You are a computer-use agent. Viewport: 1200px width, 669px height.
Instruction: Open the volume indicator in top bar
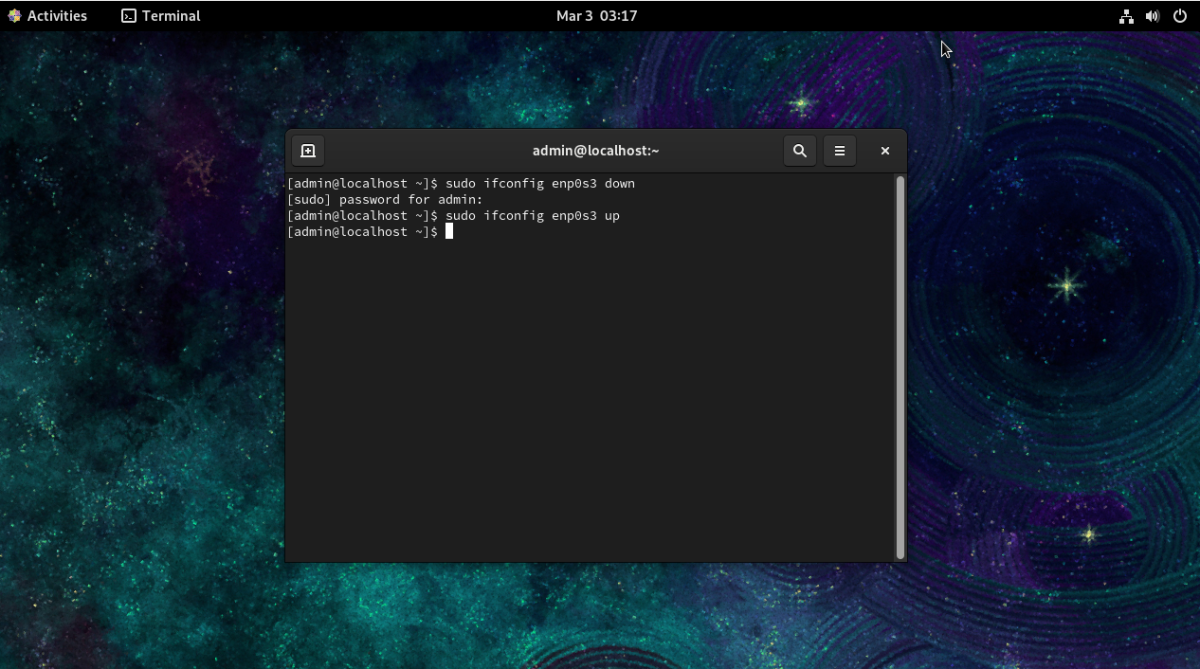(x=1152, y=16)
